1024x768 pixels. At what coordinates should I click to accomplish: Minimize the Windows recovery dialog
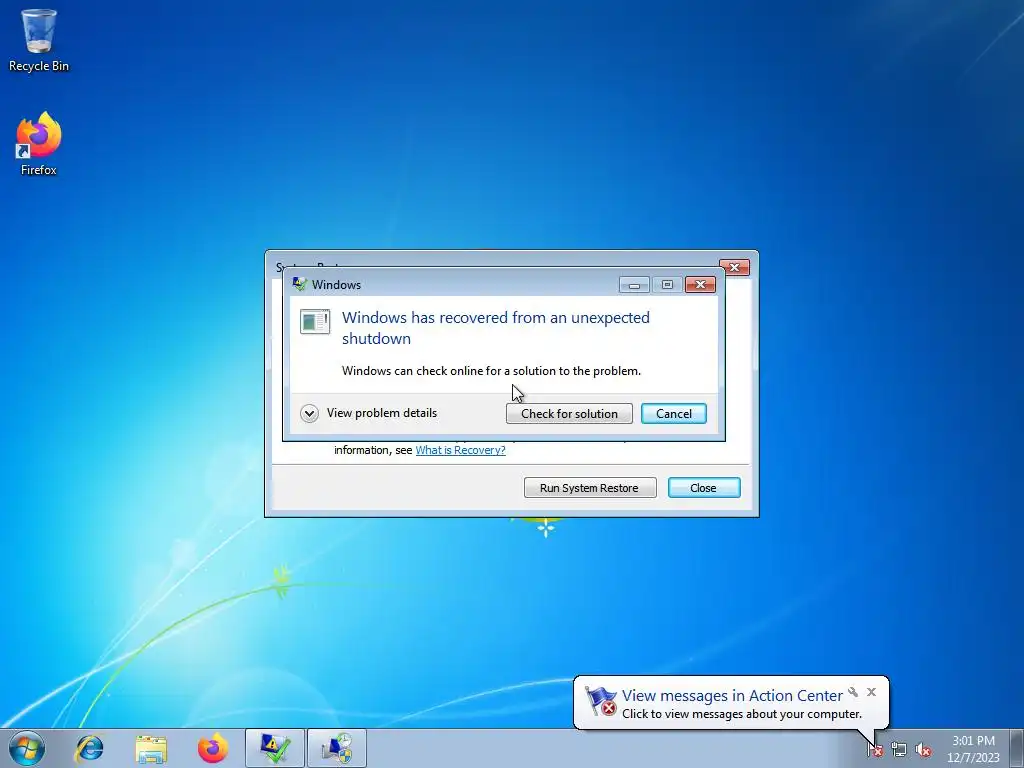coord(634,285)
